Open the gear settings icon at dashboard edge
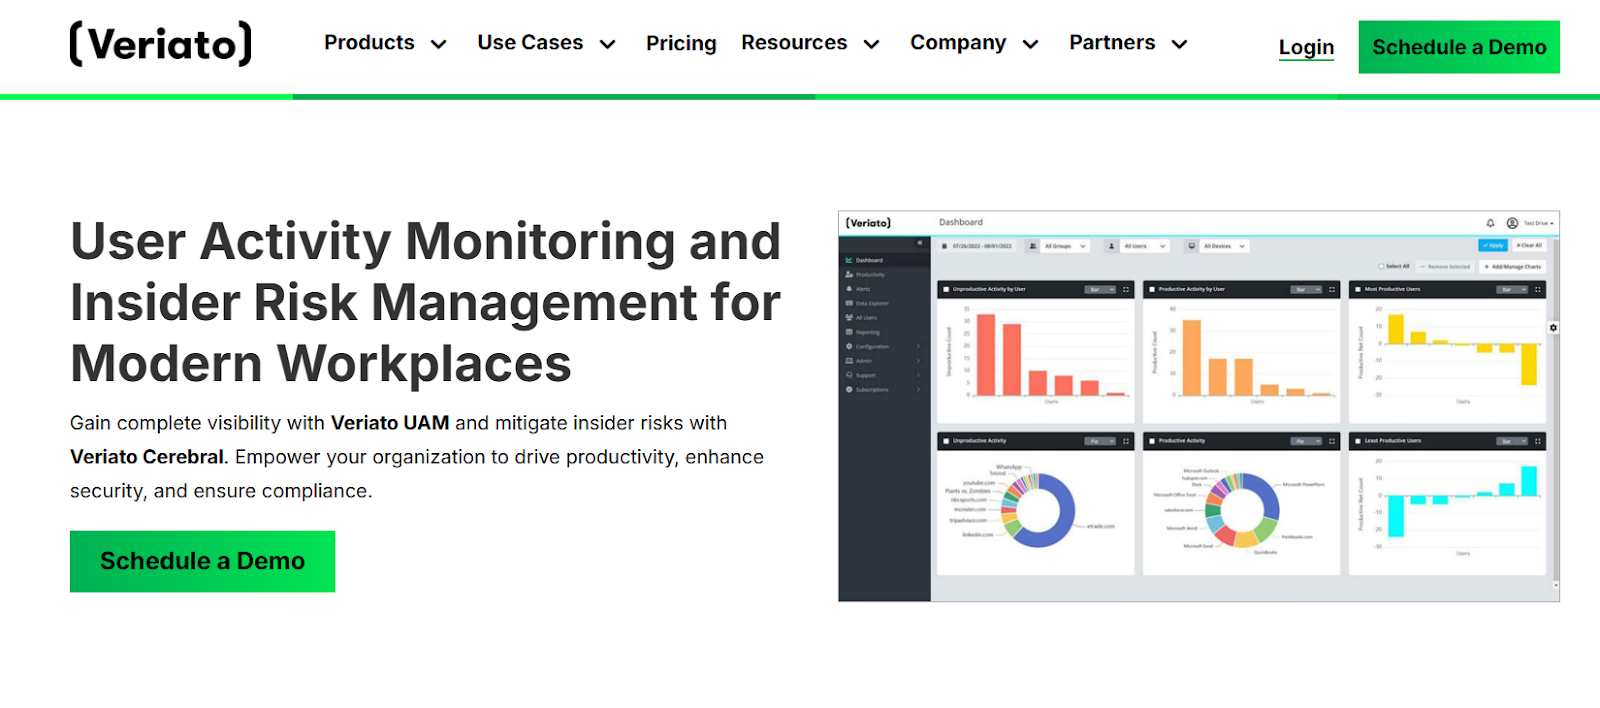The height and width of the screenshot is (708, 1600). click(x=1553, y=328)
